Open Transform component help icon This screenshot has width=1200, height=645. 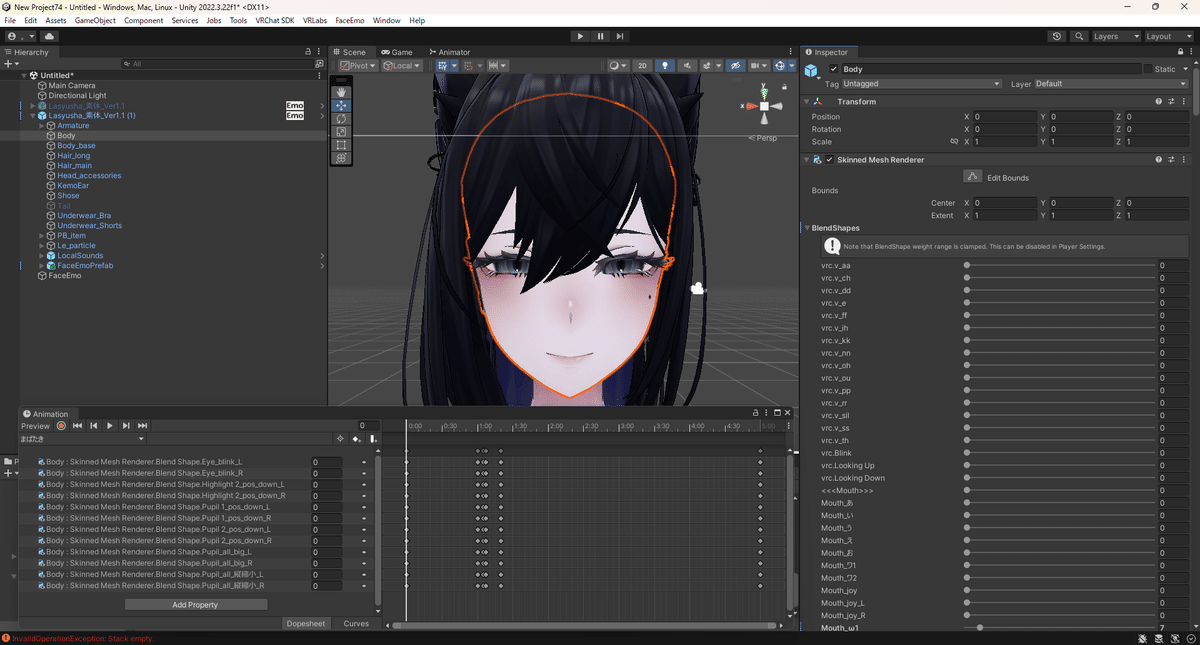click(1159, 101)
